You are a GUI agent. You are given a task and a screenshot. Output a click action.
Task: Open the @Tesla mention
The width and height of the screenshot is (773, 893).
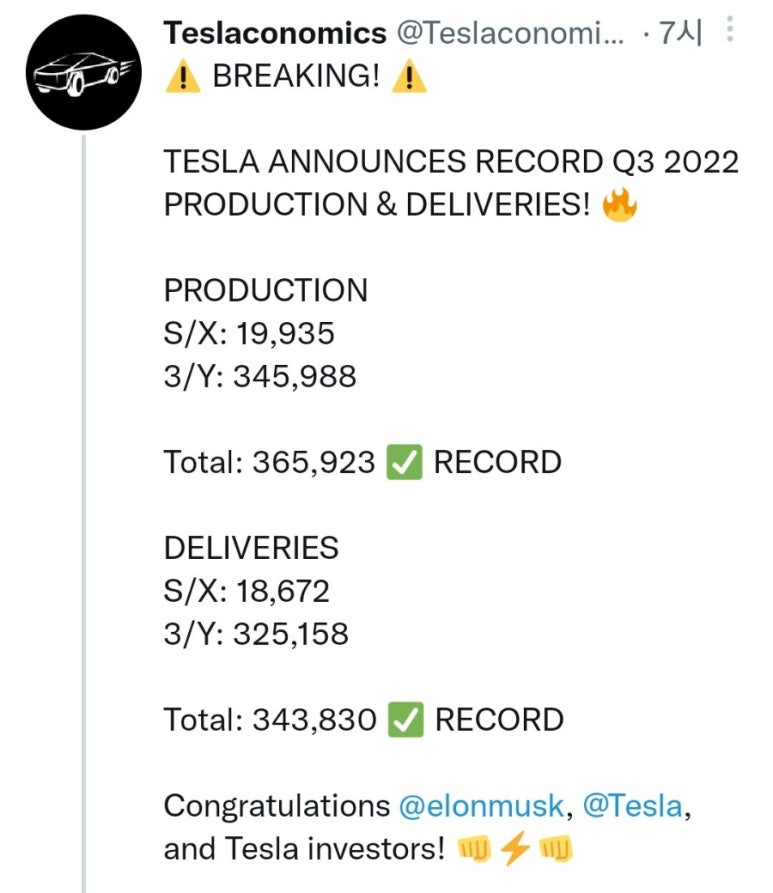(632, 806)
